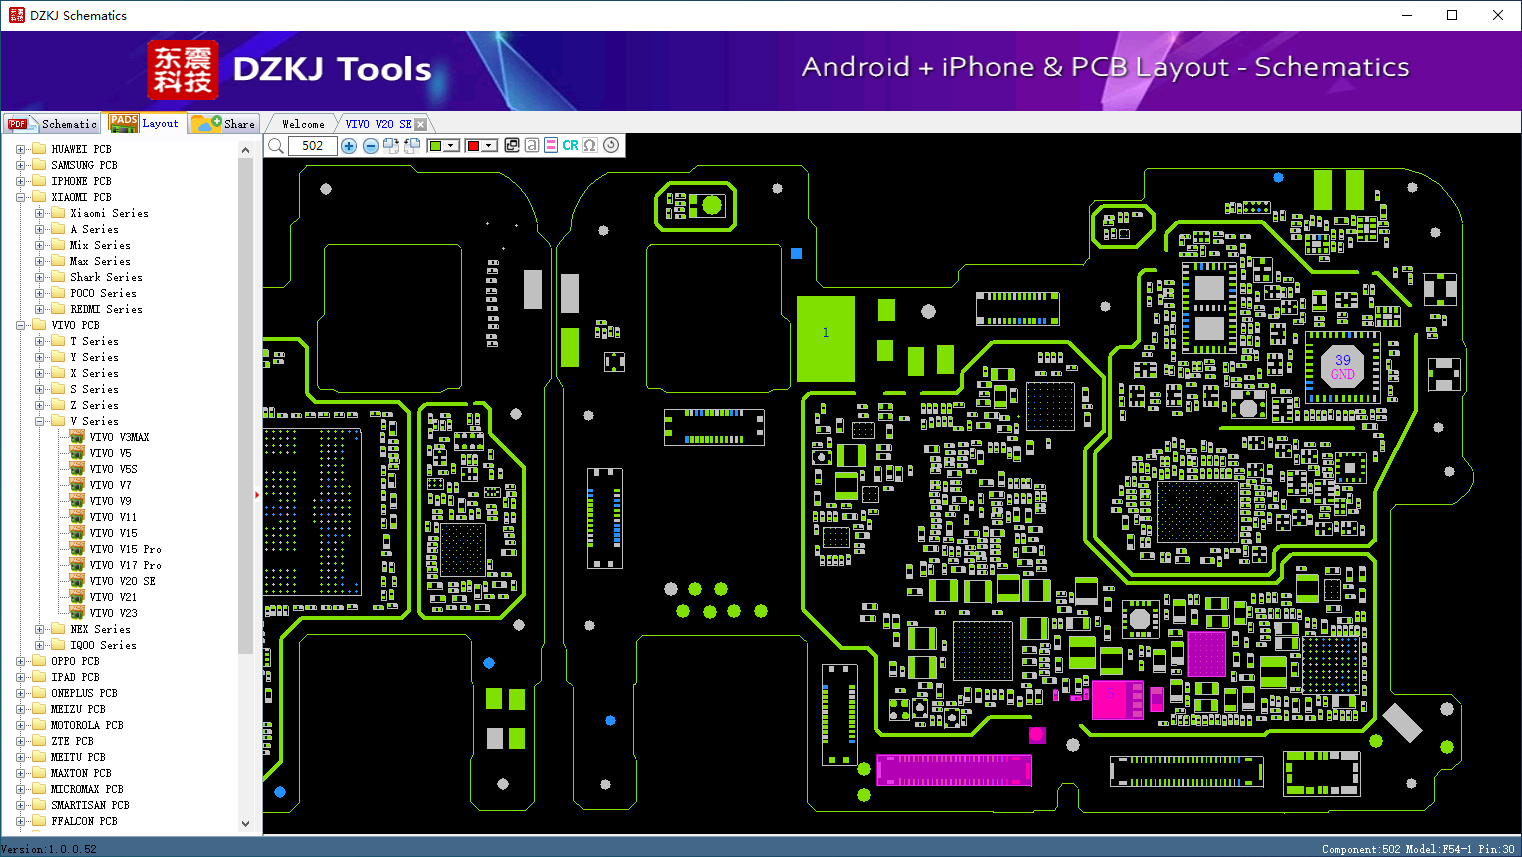Expand the NEX Series tree node
1522x857 pixels.
click(x=39, y=629)
